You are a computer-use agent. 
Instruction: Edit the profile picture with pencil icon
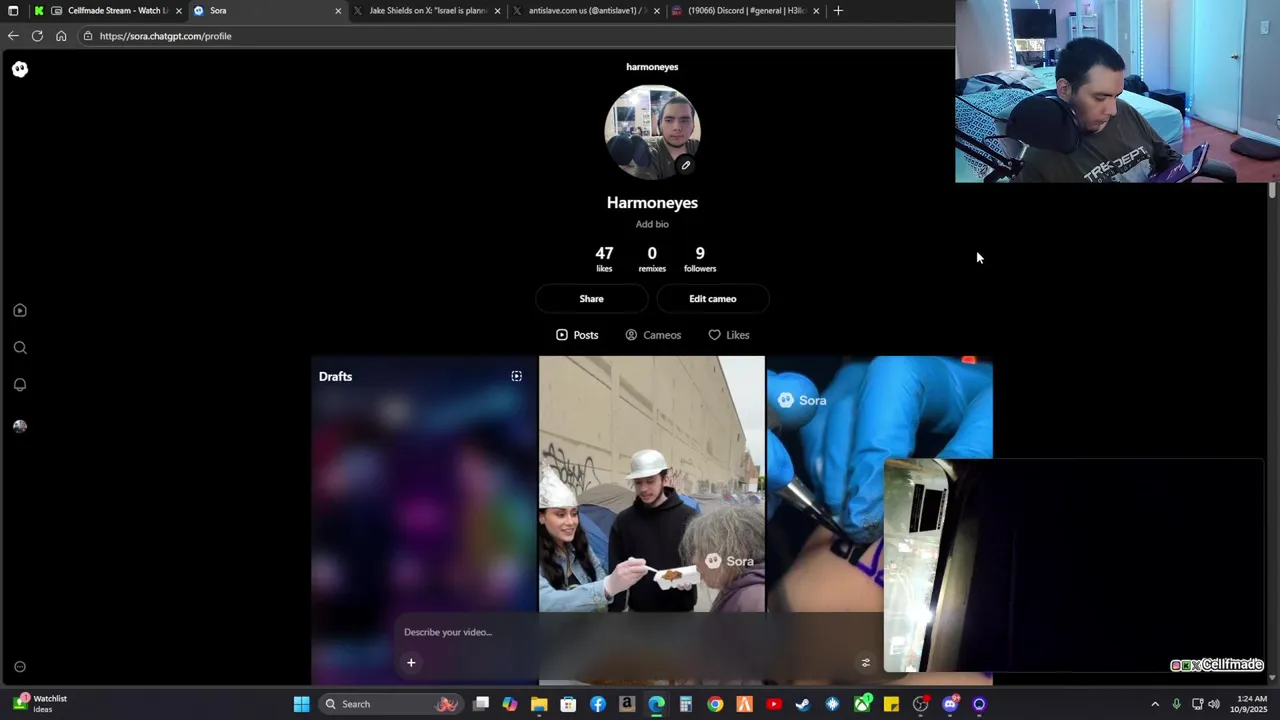click(686, 165)
